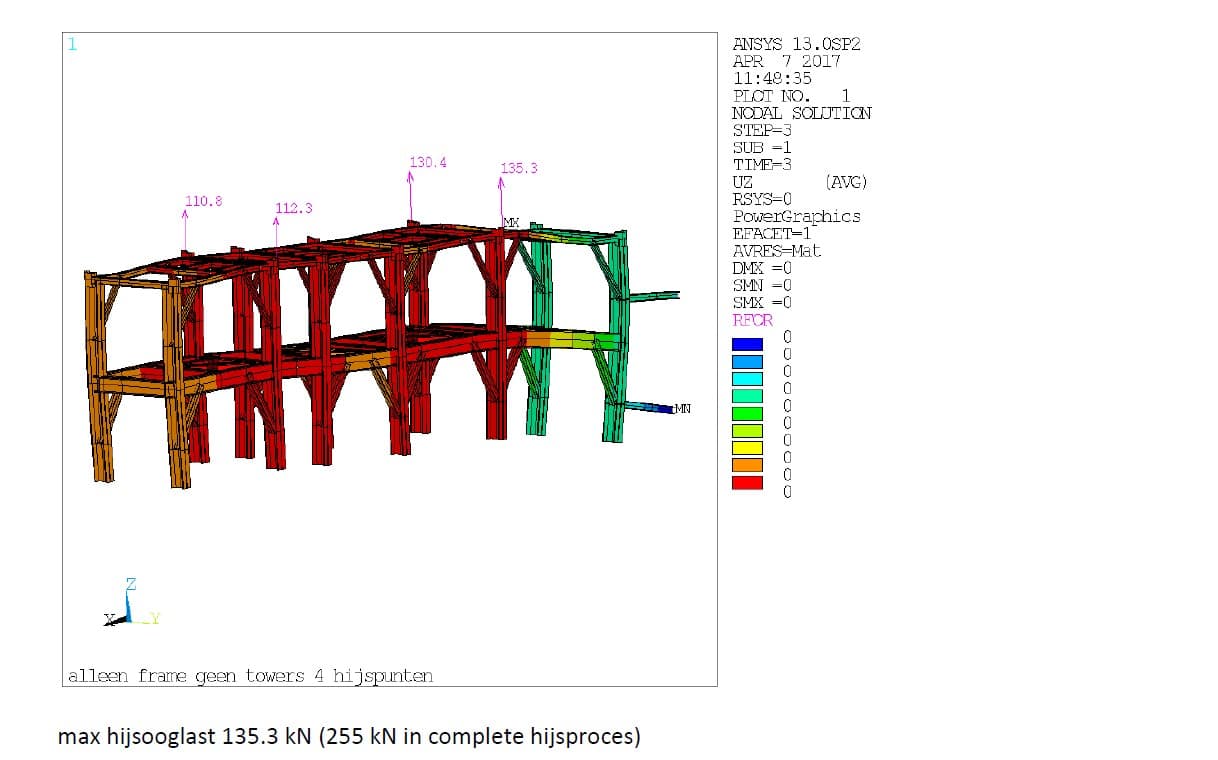The height and width of the screenshot is (760, 1218).
Task: Click the red legend swatch
Action: (x=747, y=483)
